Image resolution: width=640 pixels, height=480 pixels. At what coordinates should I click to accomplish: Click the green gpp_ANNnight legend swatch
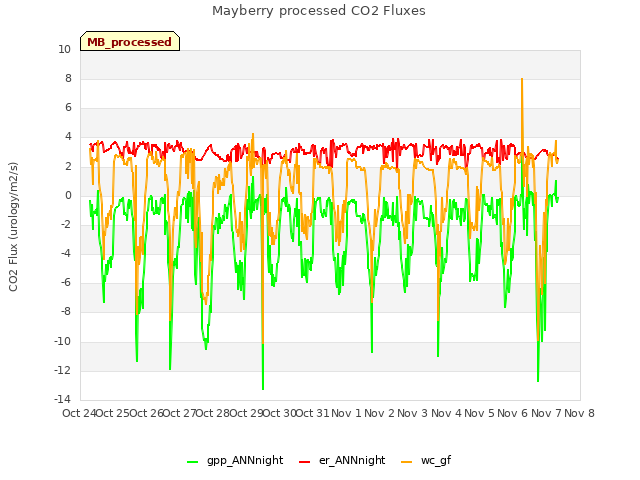point(193,462)
